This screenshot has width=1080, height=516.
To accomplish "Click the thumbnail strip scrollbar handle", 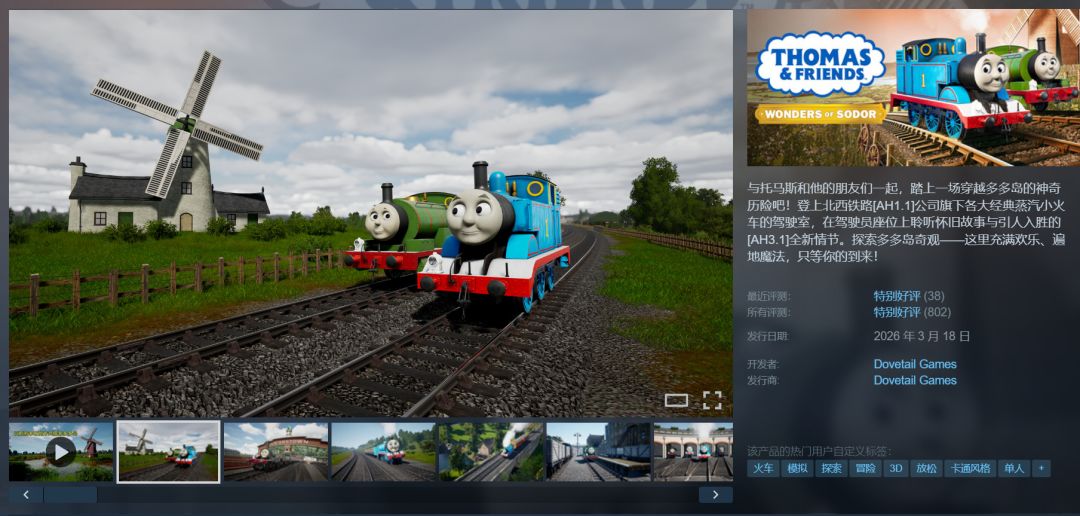I will tap(70, 495).
